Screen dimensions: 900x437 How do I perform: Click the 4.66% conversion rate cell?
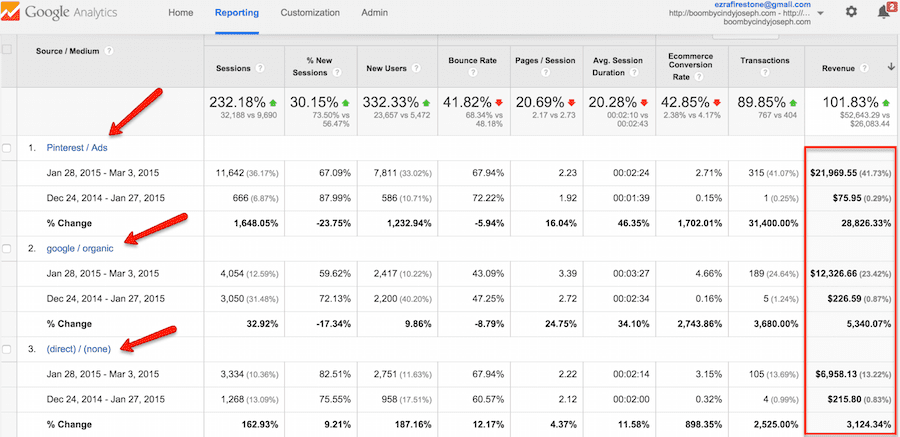click(709, 273)
